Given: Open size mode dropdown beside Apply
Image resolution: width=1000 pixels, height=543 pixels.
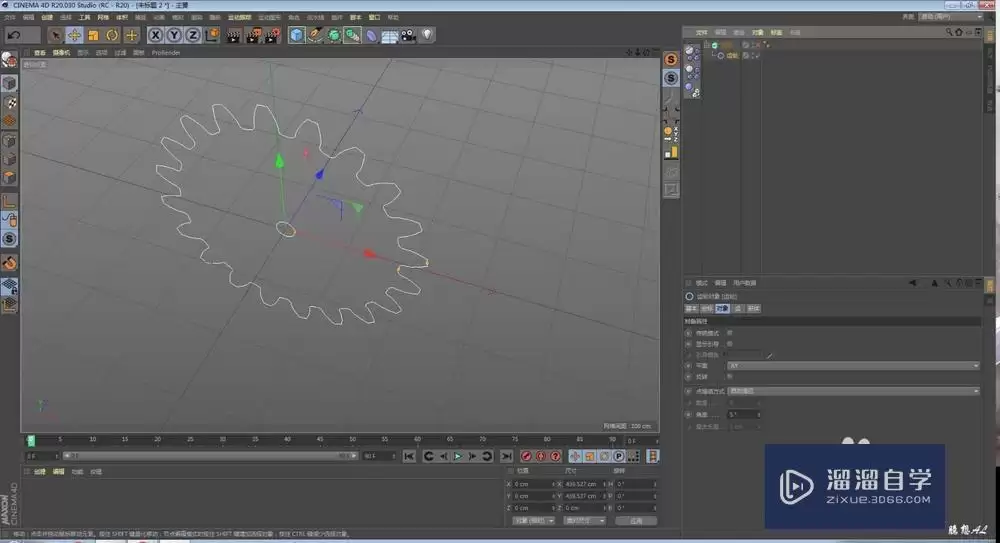Looking at the screenshot, I should coord(584,521).
